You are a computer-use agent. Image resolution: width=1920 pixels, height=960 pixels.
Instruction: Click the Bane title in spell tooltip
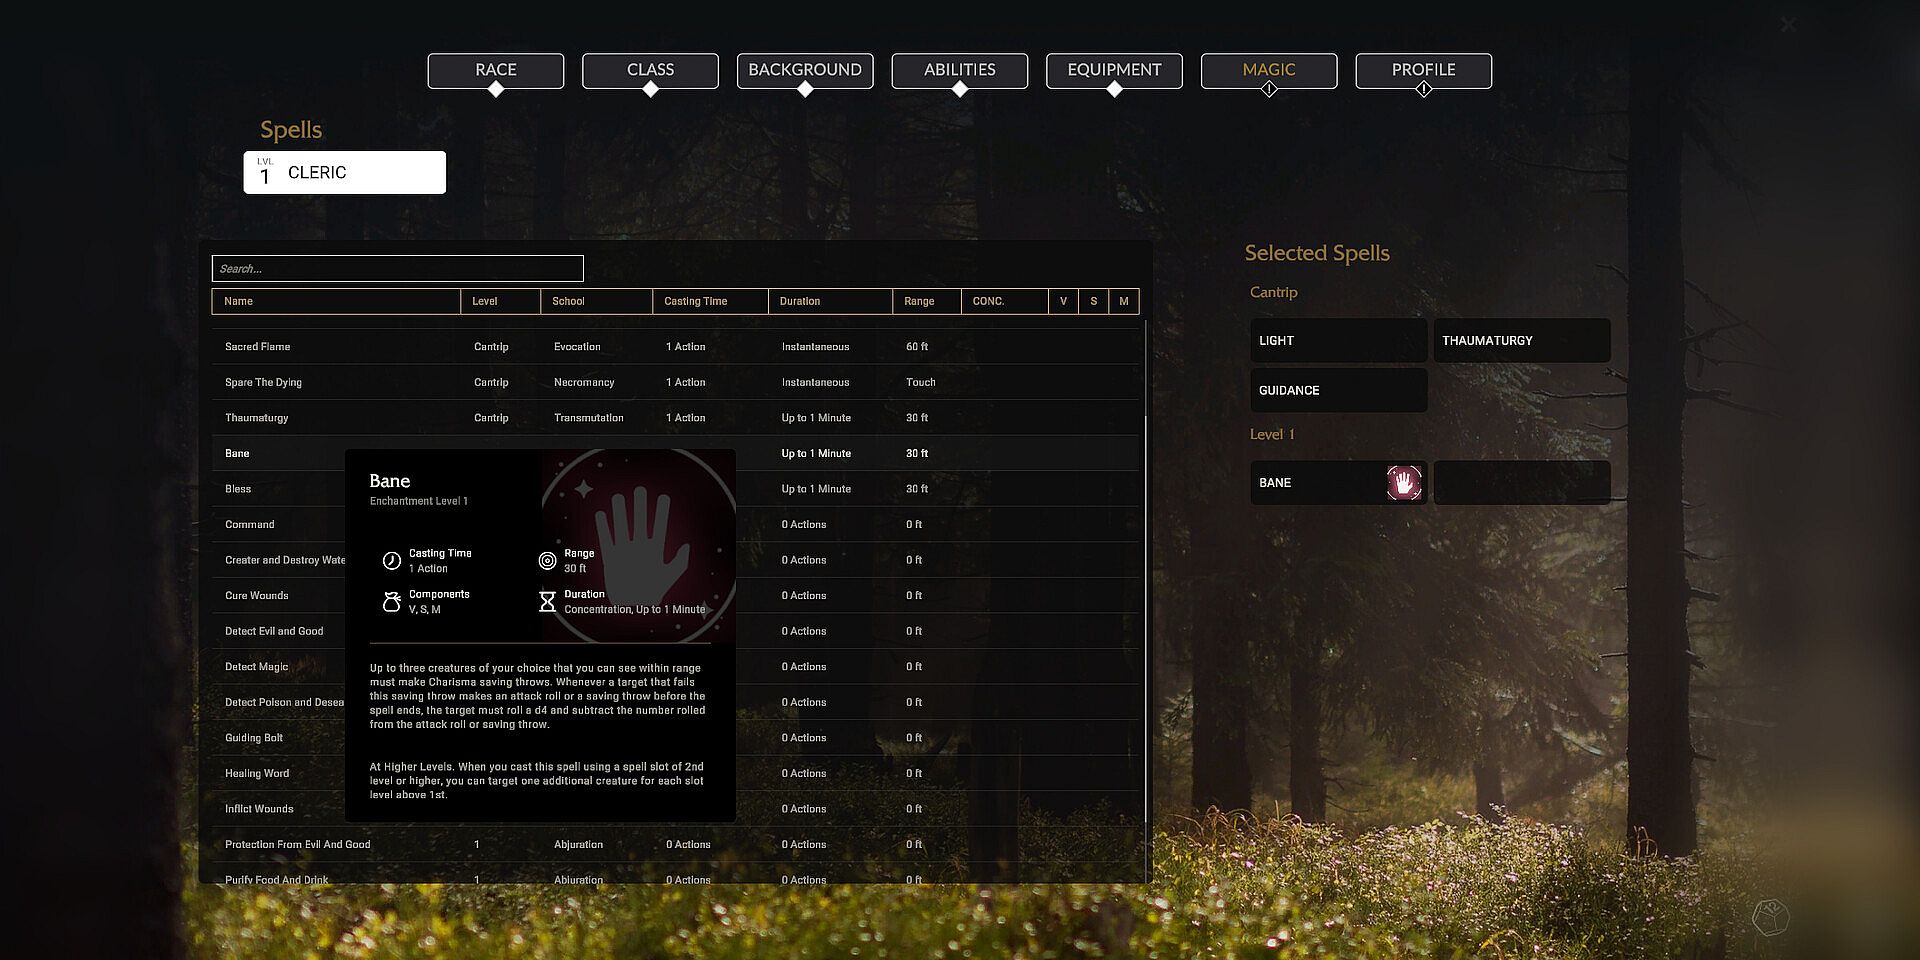point(390,481)
